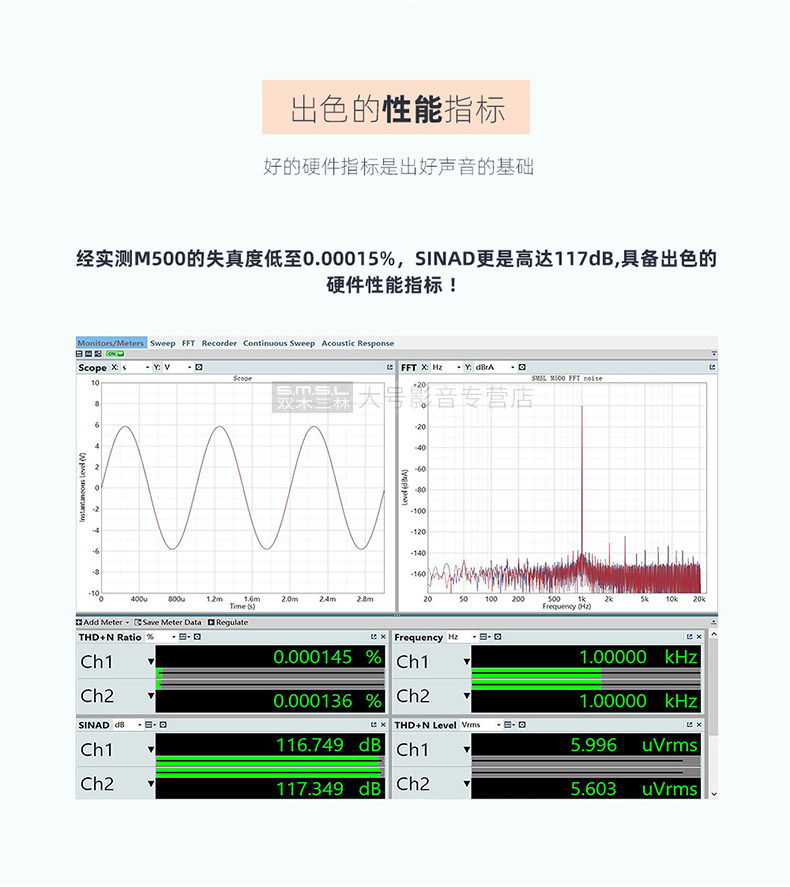Open the THD+N Level meter settings icon
Viewport: 790px width, 887px height.
pos(522,725)
